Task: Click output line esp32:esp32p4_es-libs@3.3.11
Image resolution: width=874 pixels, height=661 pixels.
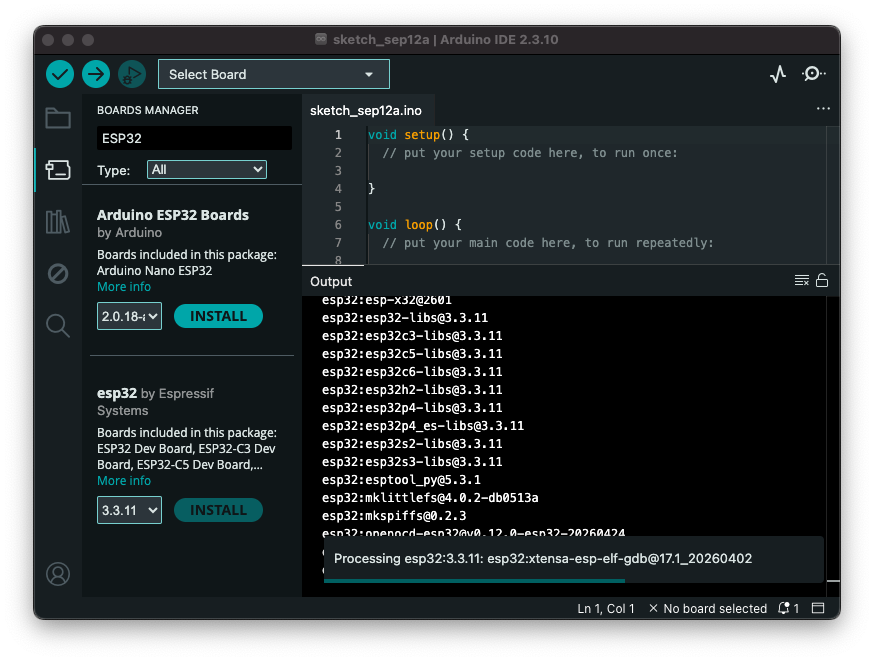Action: pyautogui.click(x=423, y=426)
